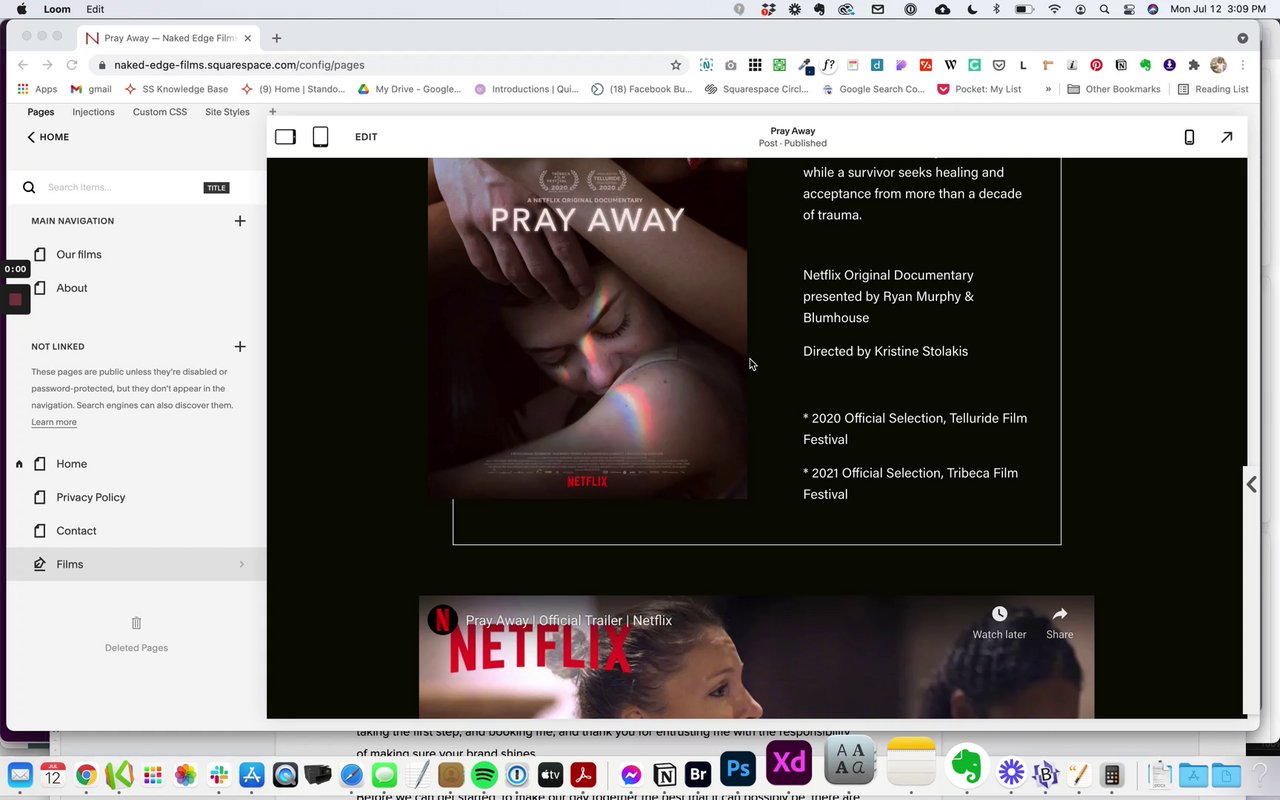Switch to desktop preview icon in Squarespace toolbar
This screenshot has width=1280, height=800.
[285, 137]
